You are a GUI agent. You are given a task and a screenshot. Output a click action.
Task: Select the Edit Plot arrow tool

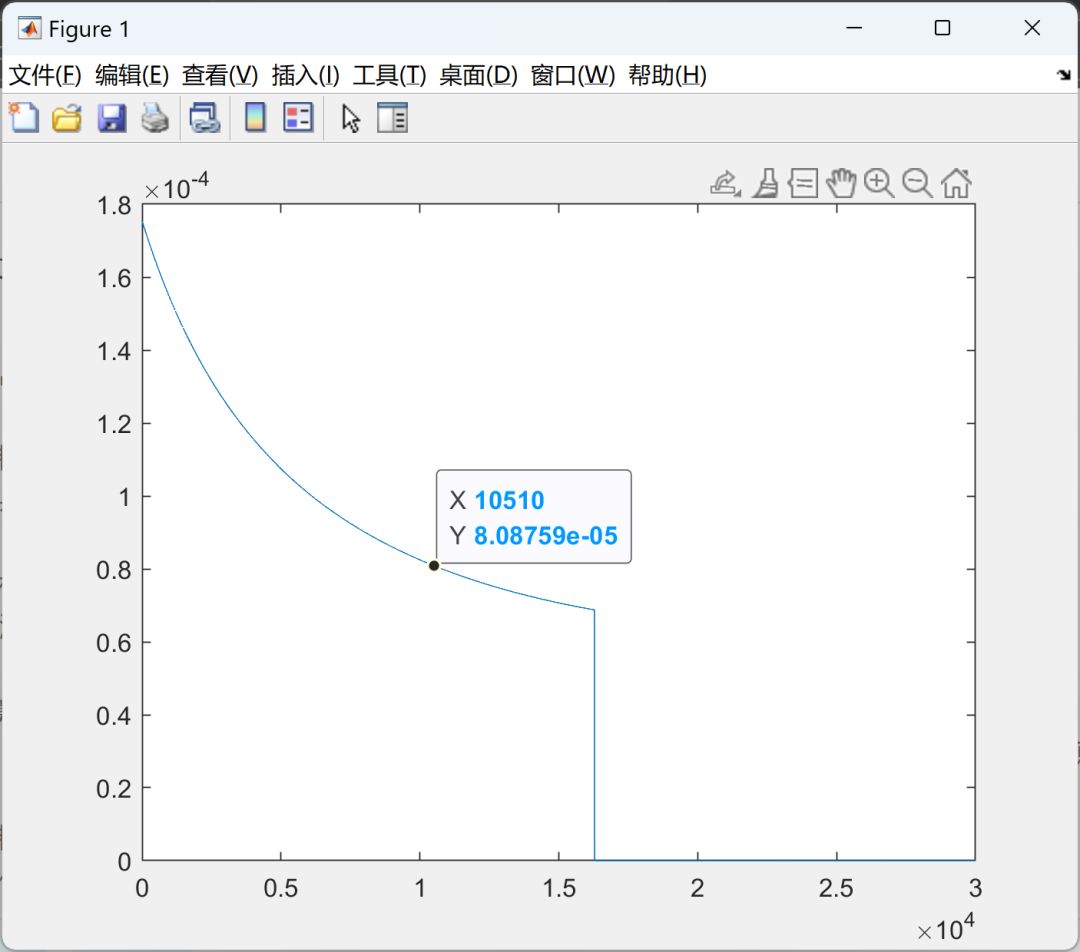pyautogui.click(x=351, y=118)
